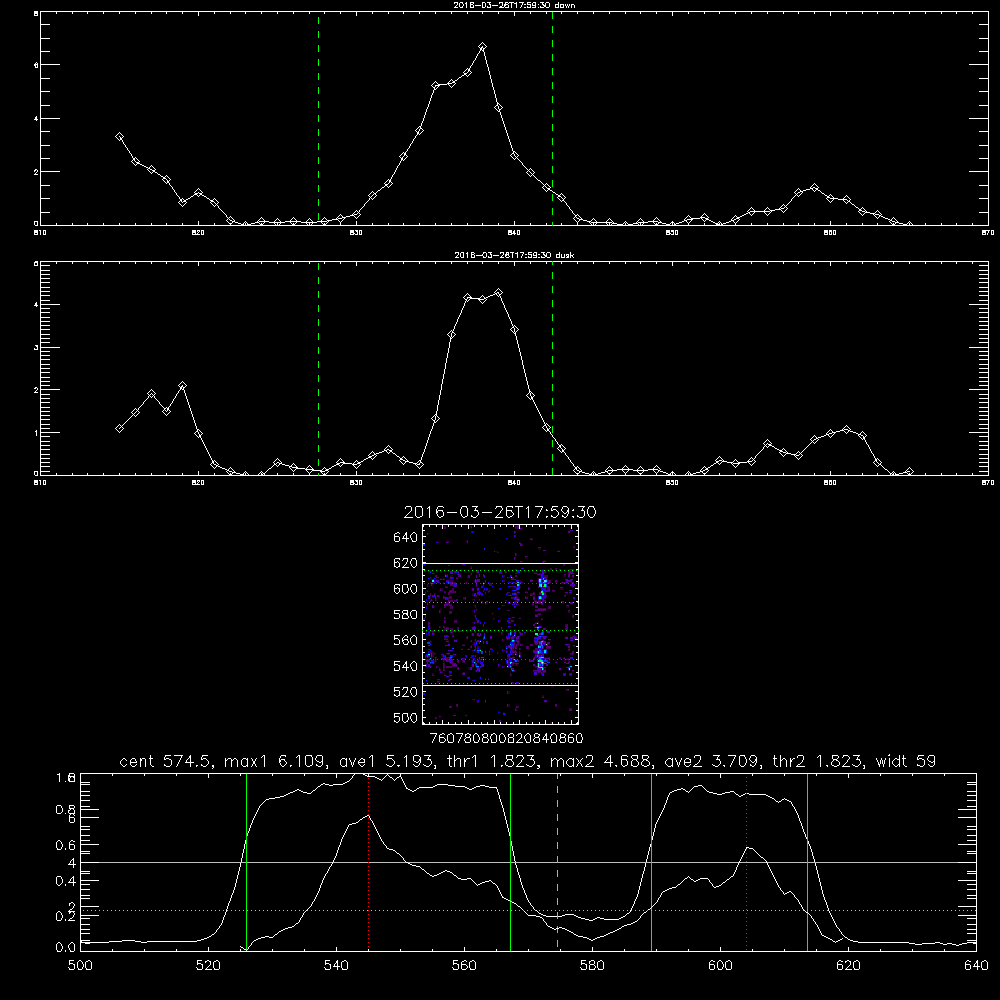Image resolution: width=1000 pixels, height=1000 pixels.
Task: Click the dawn plot small peak near 859
Action: (814, 188)
